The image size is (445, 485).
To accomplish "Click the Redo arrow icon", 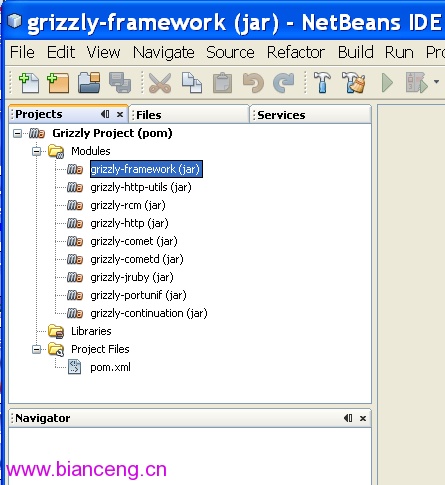I will [284, 83].
